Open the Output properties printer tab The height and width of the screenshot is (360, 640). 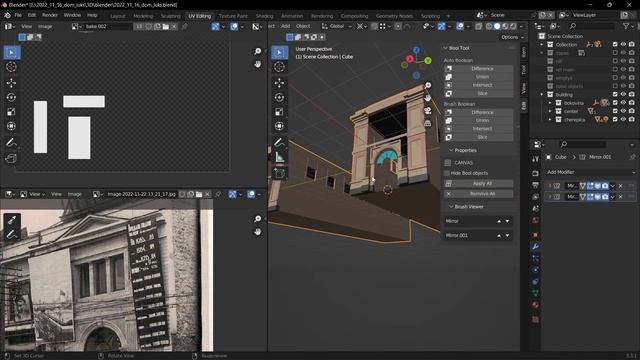(x=536, y=185)
